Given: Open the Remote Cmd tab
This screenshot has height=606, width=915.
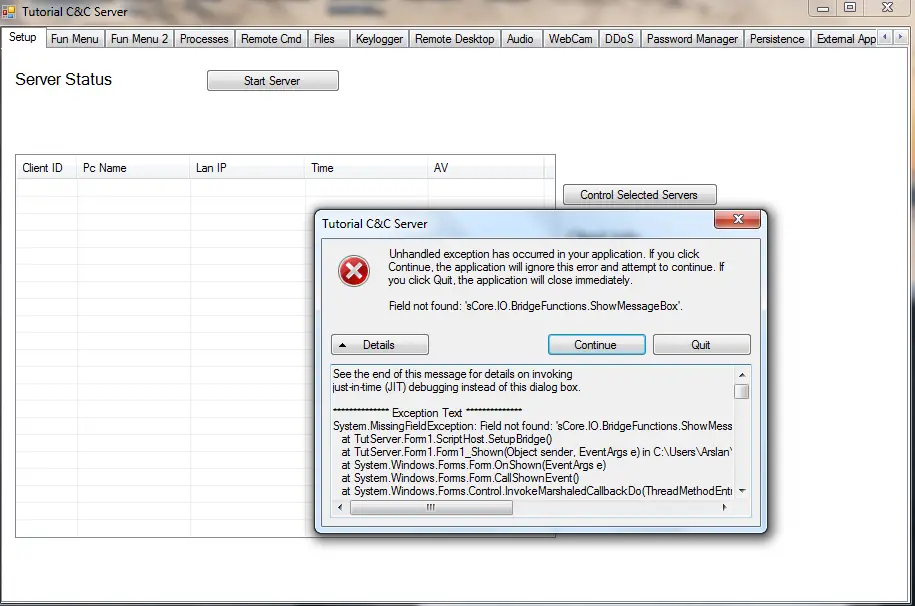Looking at the screenshot, I should [x=271, y=39].
